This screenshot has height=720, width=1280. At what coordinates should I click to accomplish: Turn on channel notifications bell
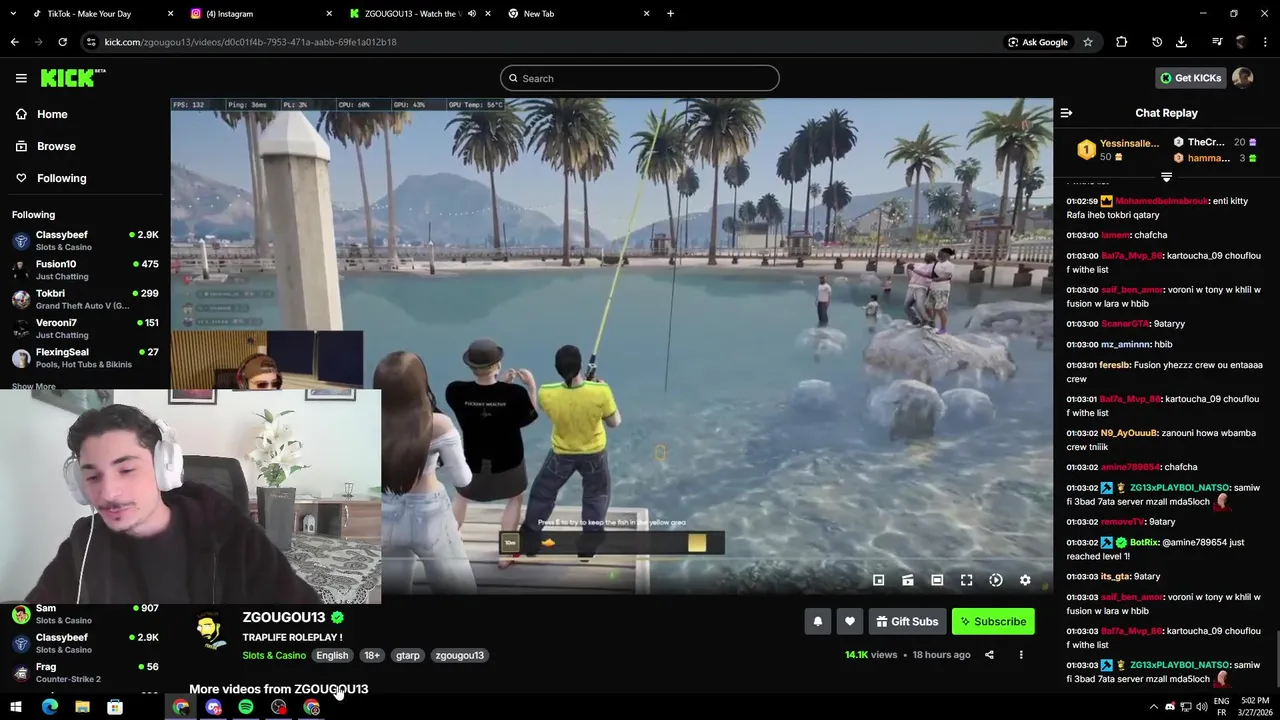pyautogui.click(x=818, y=622)
